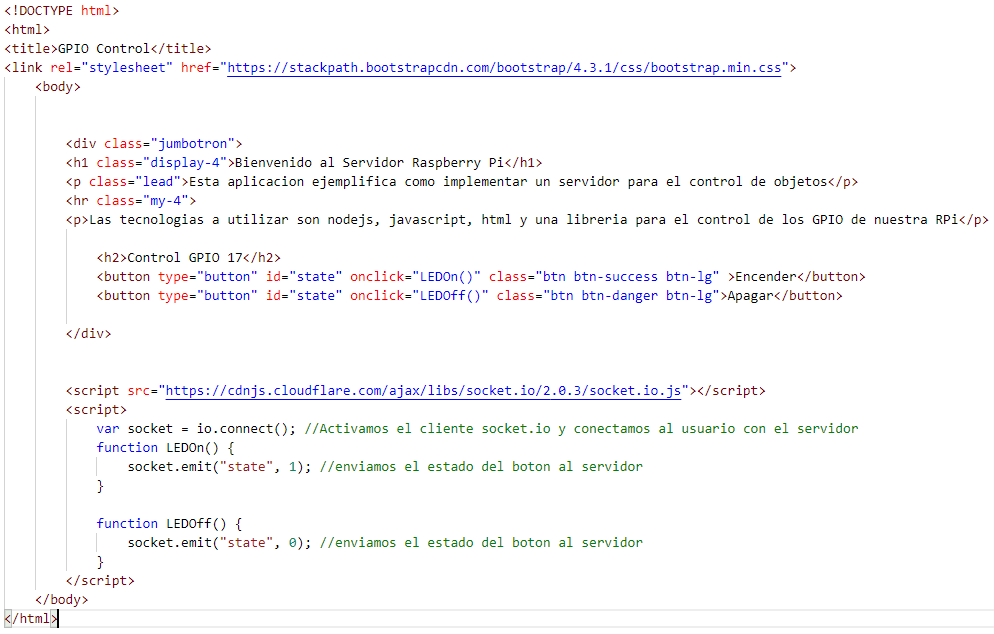Open the socket.io cdnjs script URL

click(422, 390)
